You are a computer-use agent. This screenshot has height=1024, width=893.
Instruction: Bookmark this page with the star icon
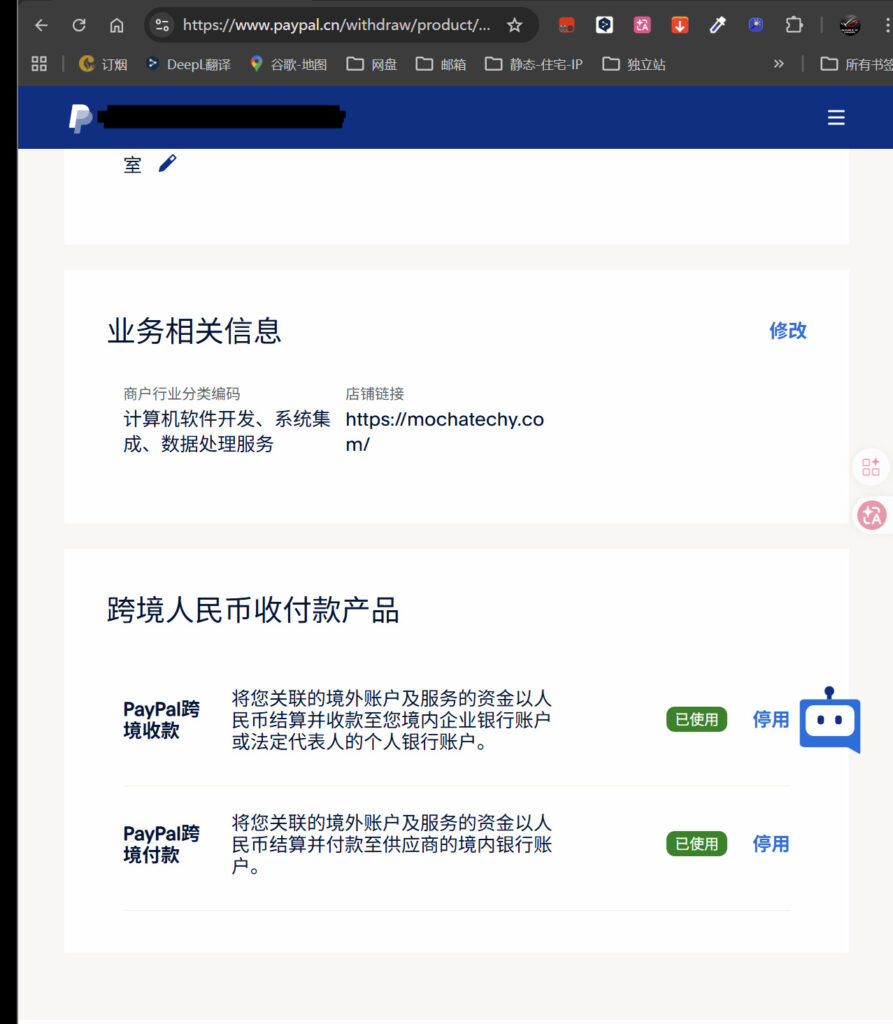514,25
